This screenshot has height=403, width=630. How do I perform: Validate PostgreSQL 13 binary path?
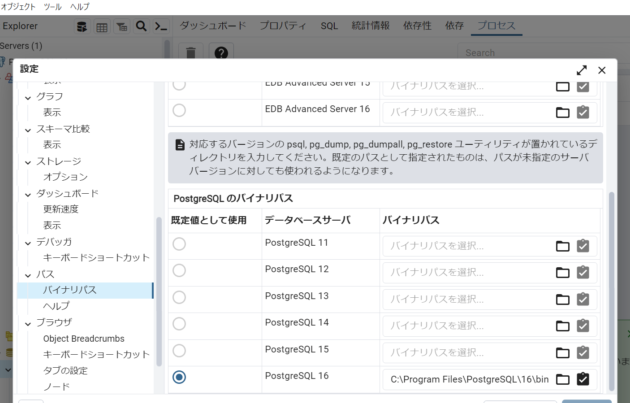point(583,299)
